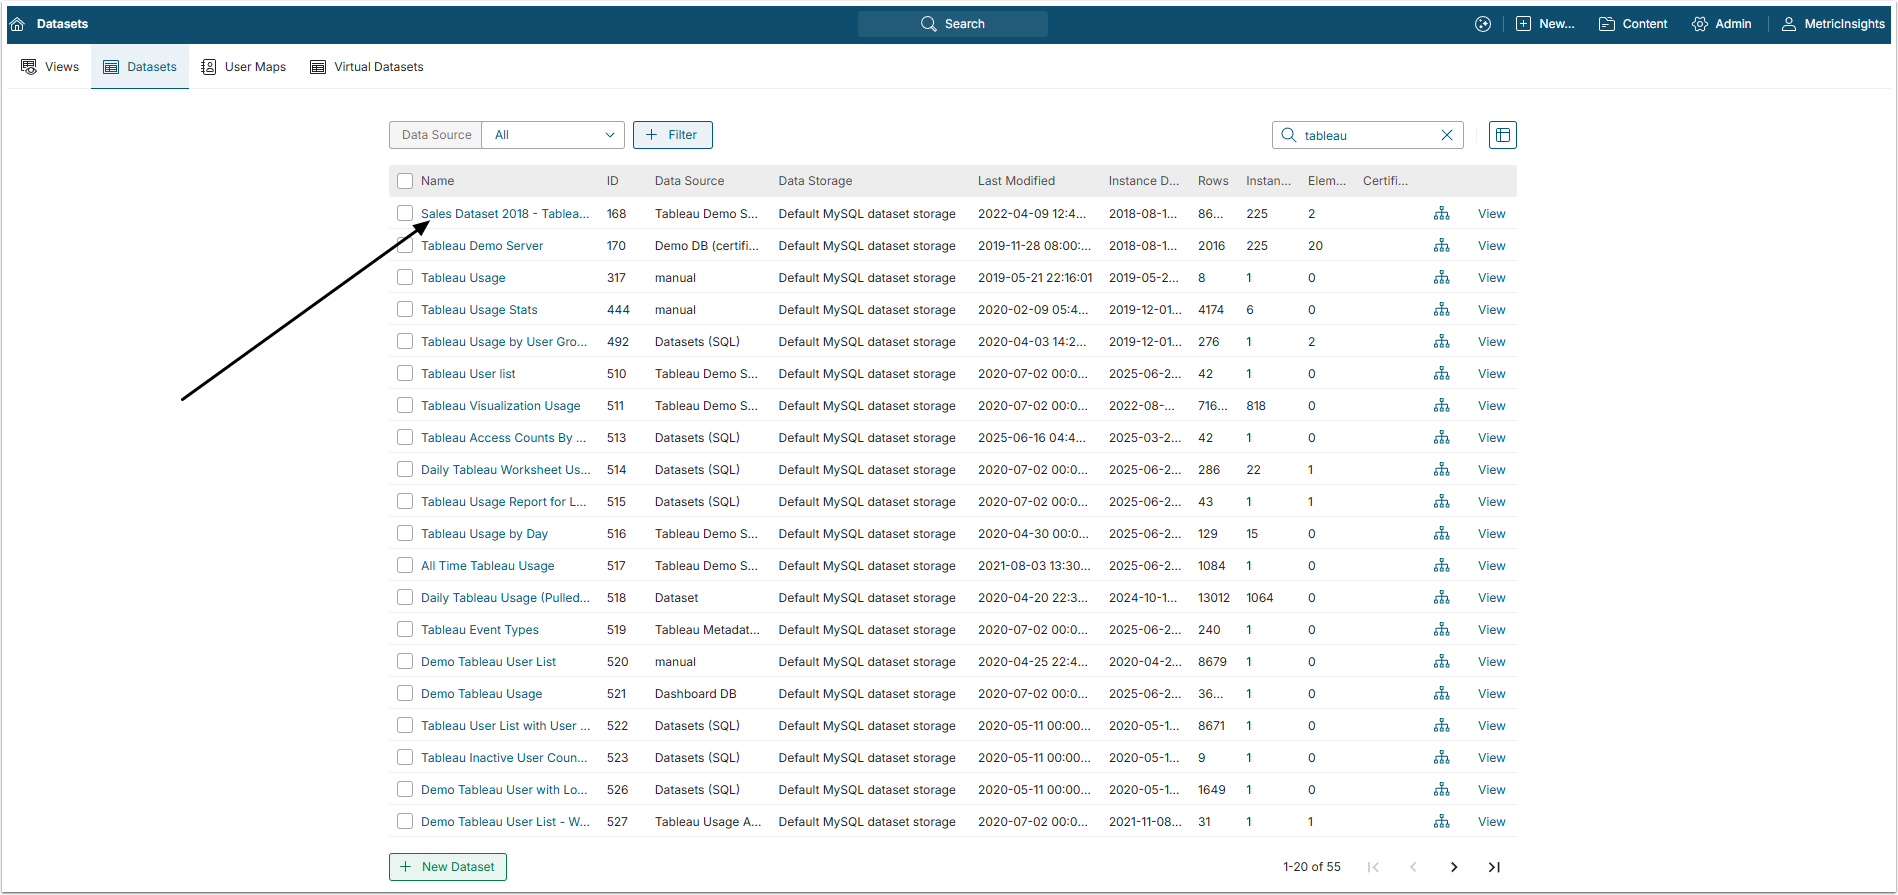Image resolution: width=1898 pixels, height=895 pixels.
Task: Open lineage icon for Sales Dataset 2018 row
Action: [1441, 214]
